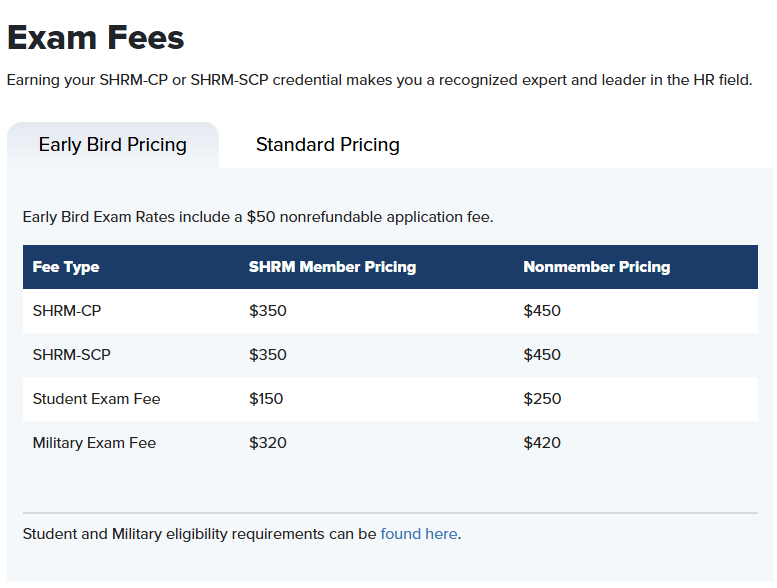Click the $450 nonmember price for SHRM-CP

click(542, 311)
